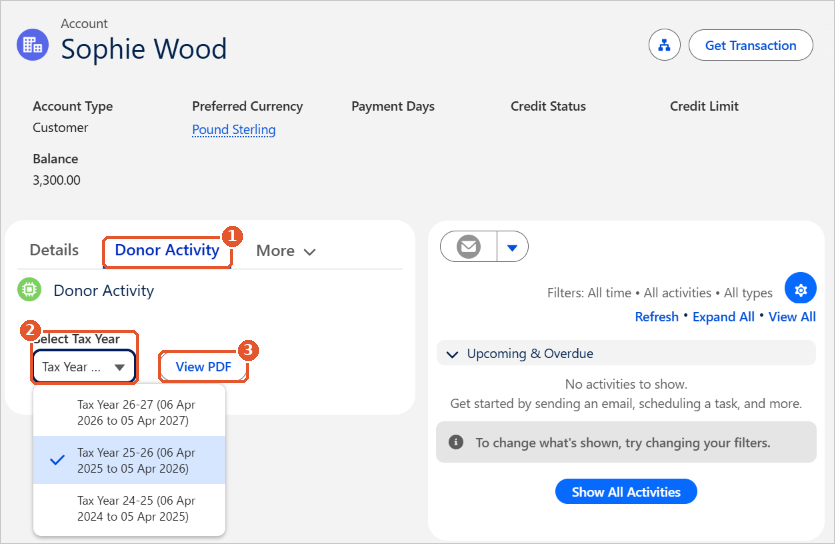Click the Get Transaction button
The image size is (835, 544).
pos(750,45)
